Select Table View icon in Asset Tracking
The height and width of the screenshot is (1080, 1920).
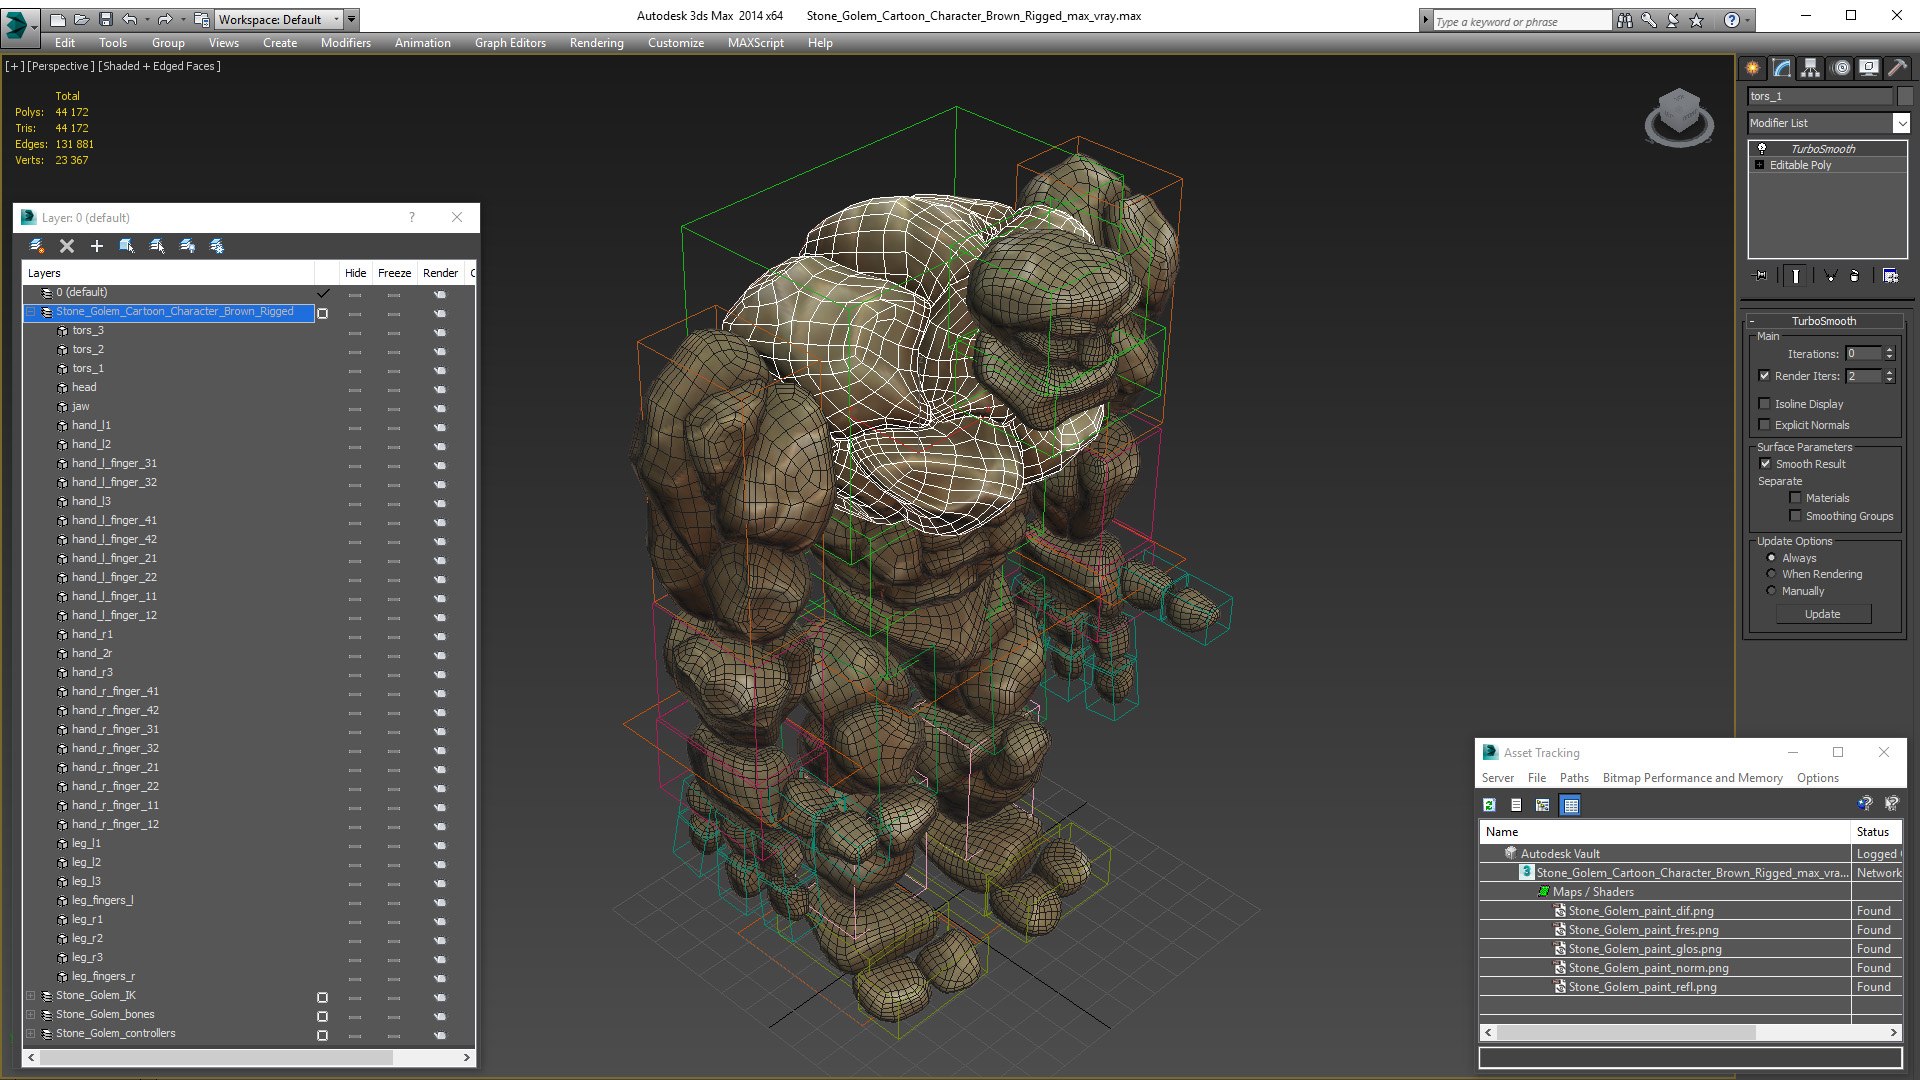pyautogui.click(x=1571, y=805)
